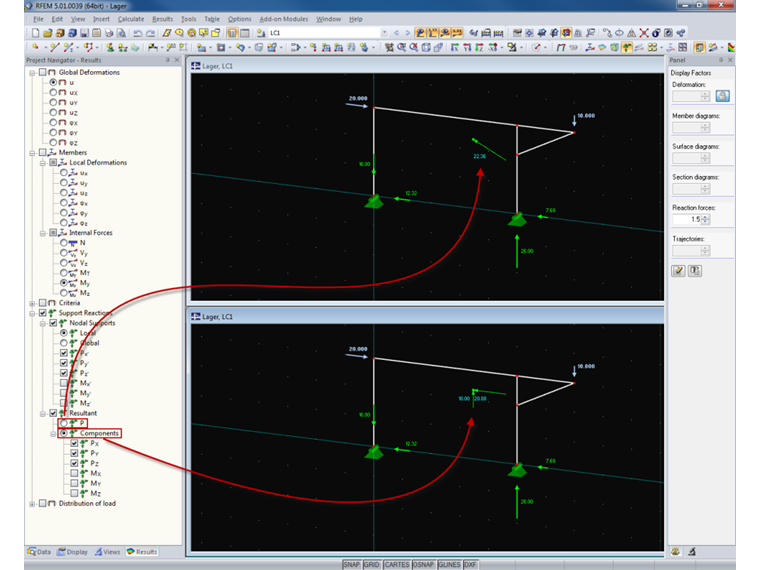Expand the Distribution of load node
The width and height of the screenshot is (760, 570).
pos(32,504)
